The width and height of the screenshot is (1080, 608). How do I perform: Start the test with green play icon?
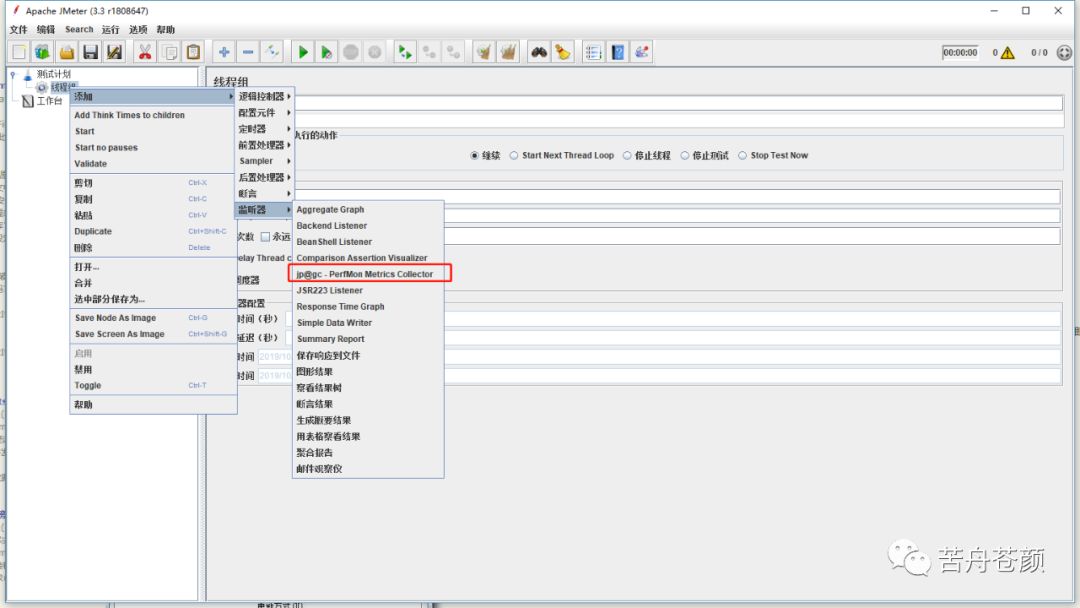302,52
